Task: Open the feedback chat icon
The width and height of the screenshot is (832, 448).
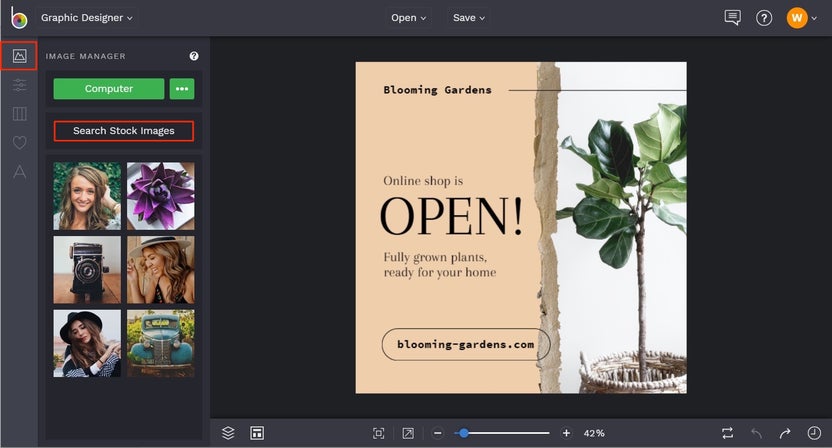Action: 732,18
